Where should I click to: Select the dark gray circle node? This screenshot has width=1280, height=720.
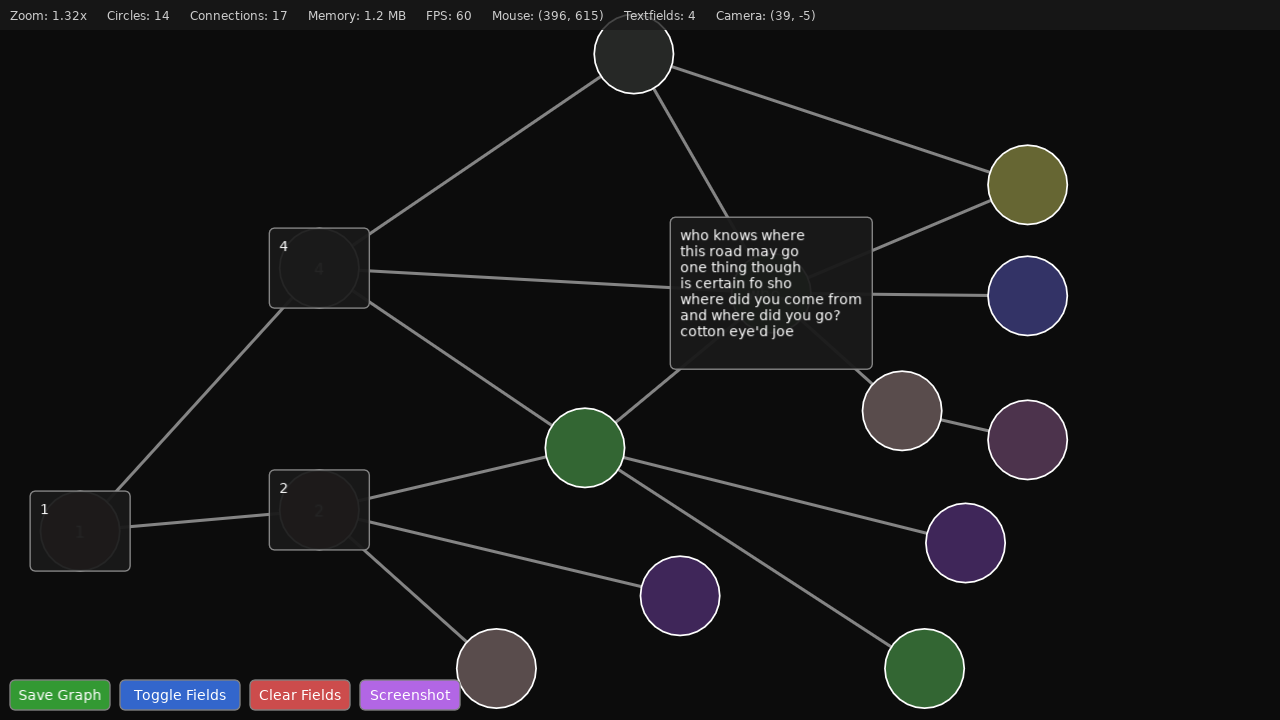click(x=634, y=54)
